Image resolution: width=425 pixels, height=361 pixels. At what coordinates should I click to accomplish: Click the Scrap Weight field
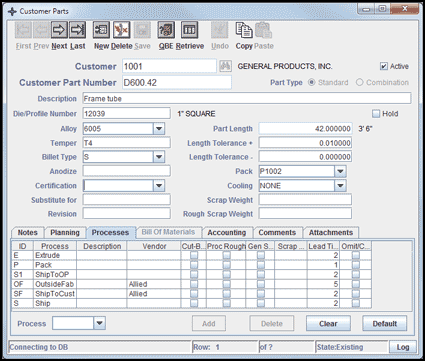coord(305,200)
